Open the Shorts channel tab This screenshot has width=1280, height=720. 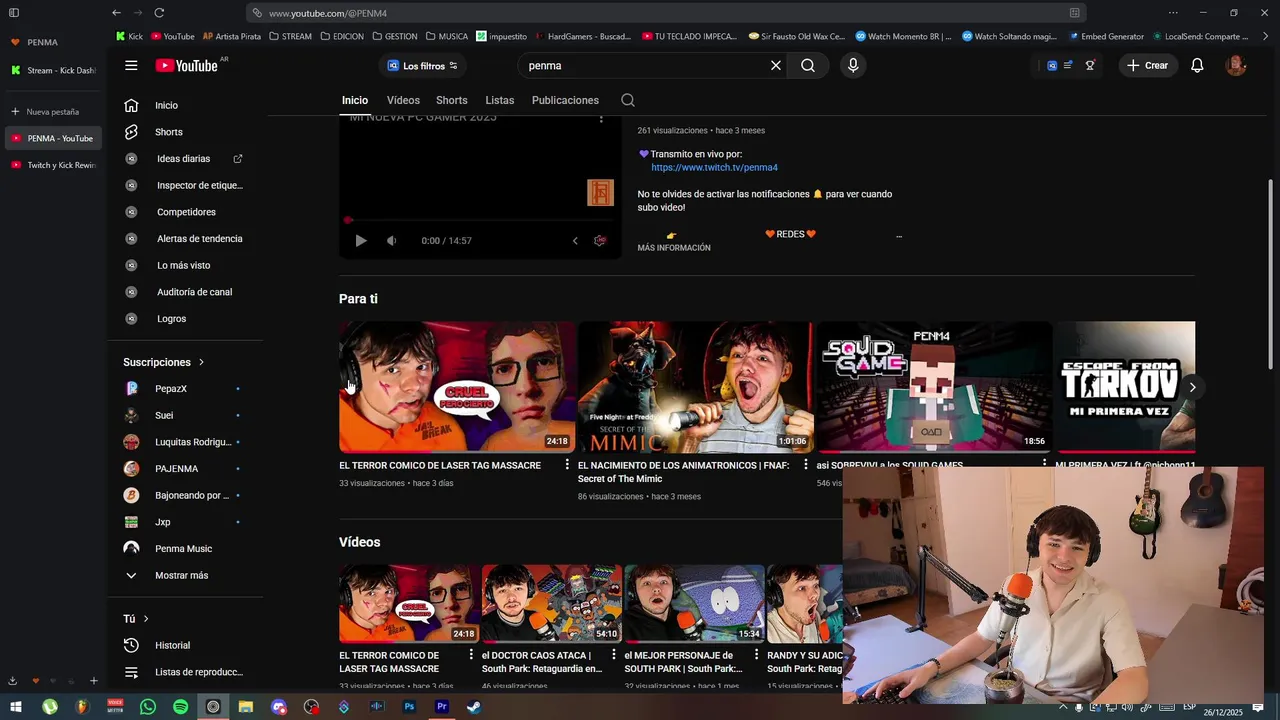point(451,100)
